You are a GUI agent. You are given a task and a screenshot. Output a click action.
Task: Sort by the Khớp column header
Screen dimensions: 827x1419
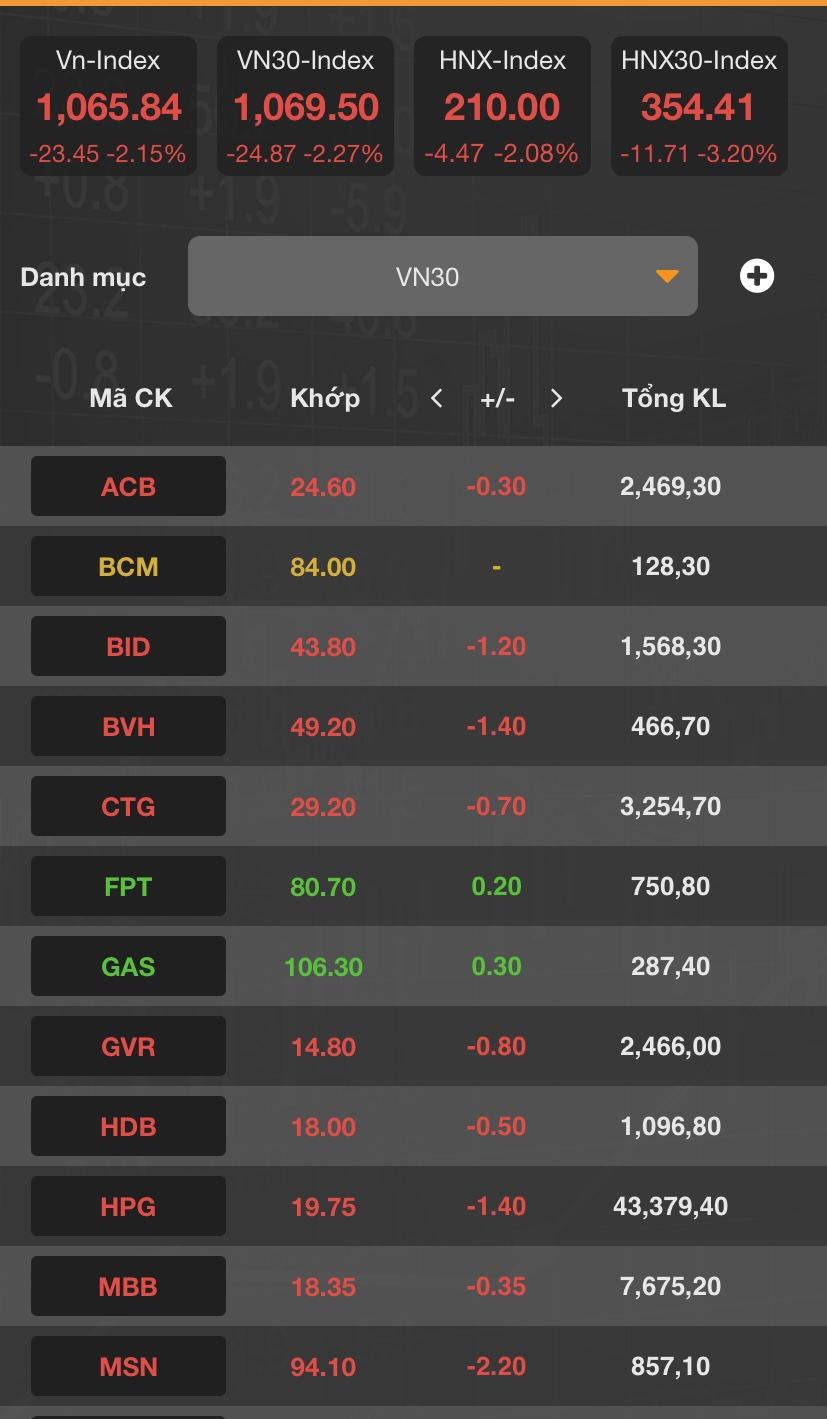(x=325, y=399)
